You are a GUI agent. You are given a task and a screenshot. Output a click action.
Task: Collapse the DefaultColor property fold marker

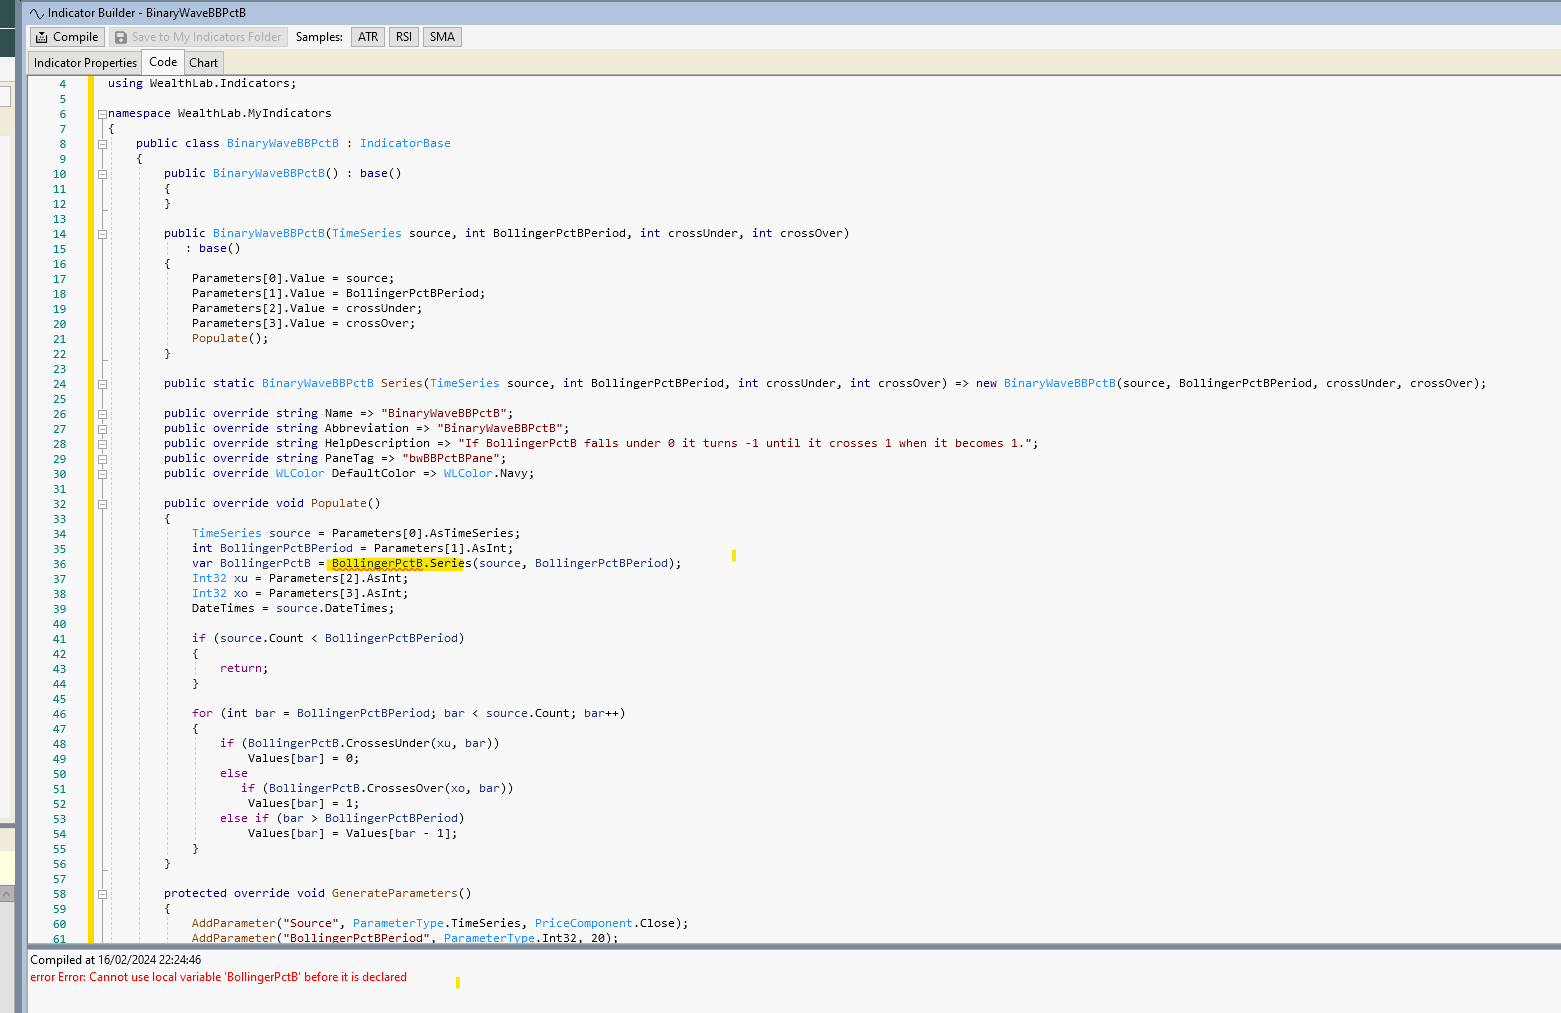[x=102, y=474]
